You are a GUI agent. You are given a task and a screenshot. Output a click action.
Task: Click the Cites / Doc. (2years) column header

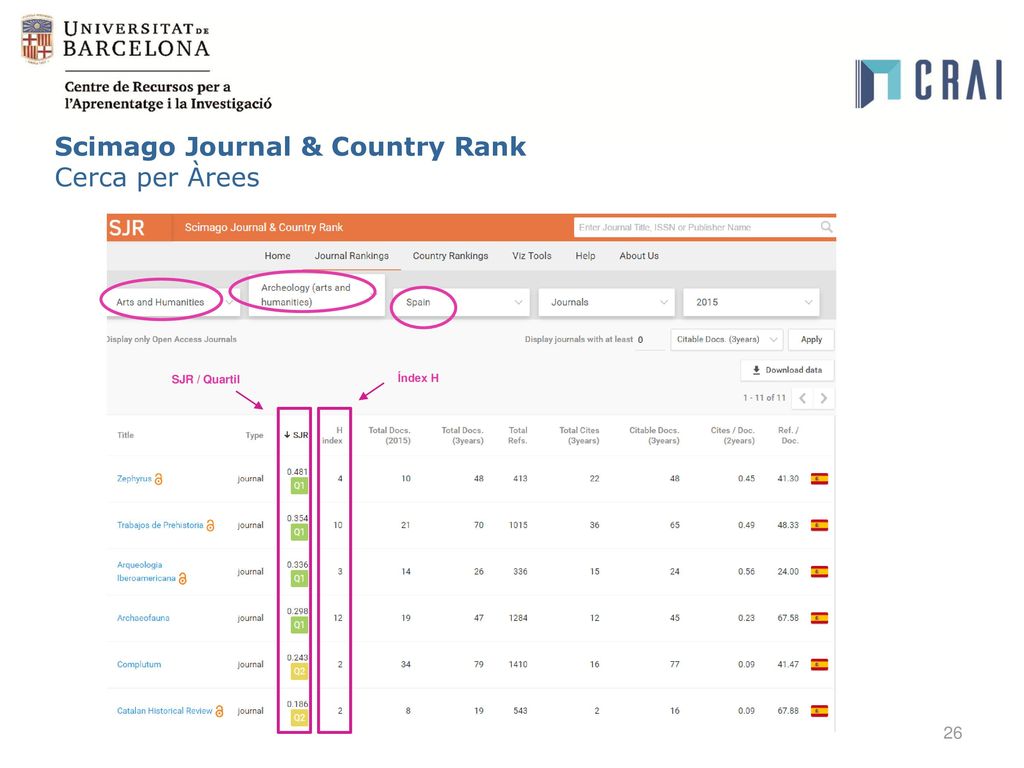coord(733,436)
